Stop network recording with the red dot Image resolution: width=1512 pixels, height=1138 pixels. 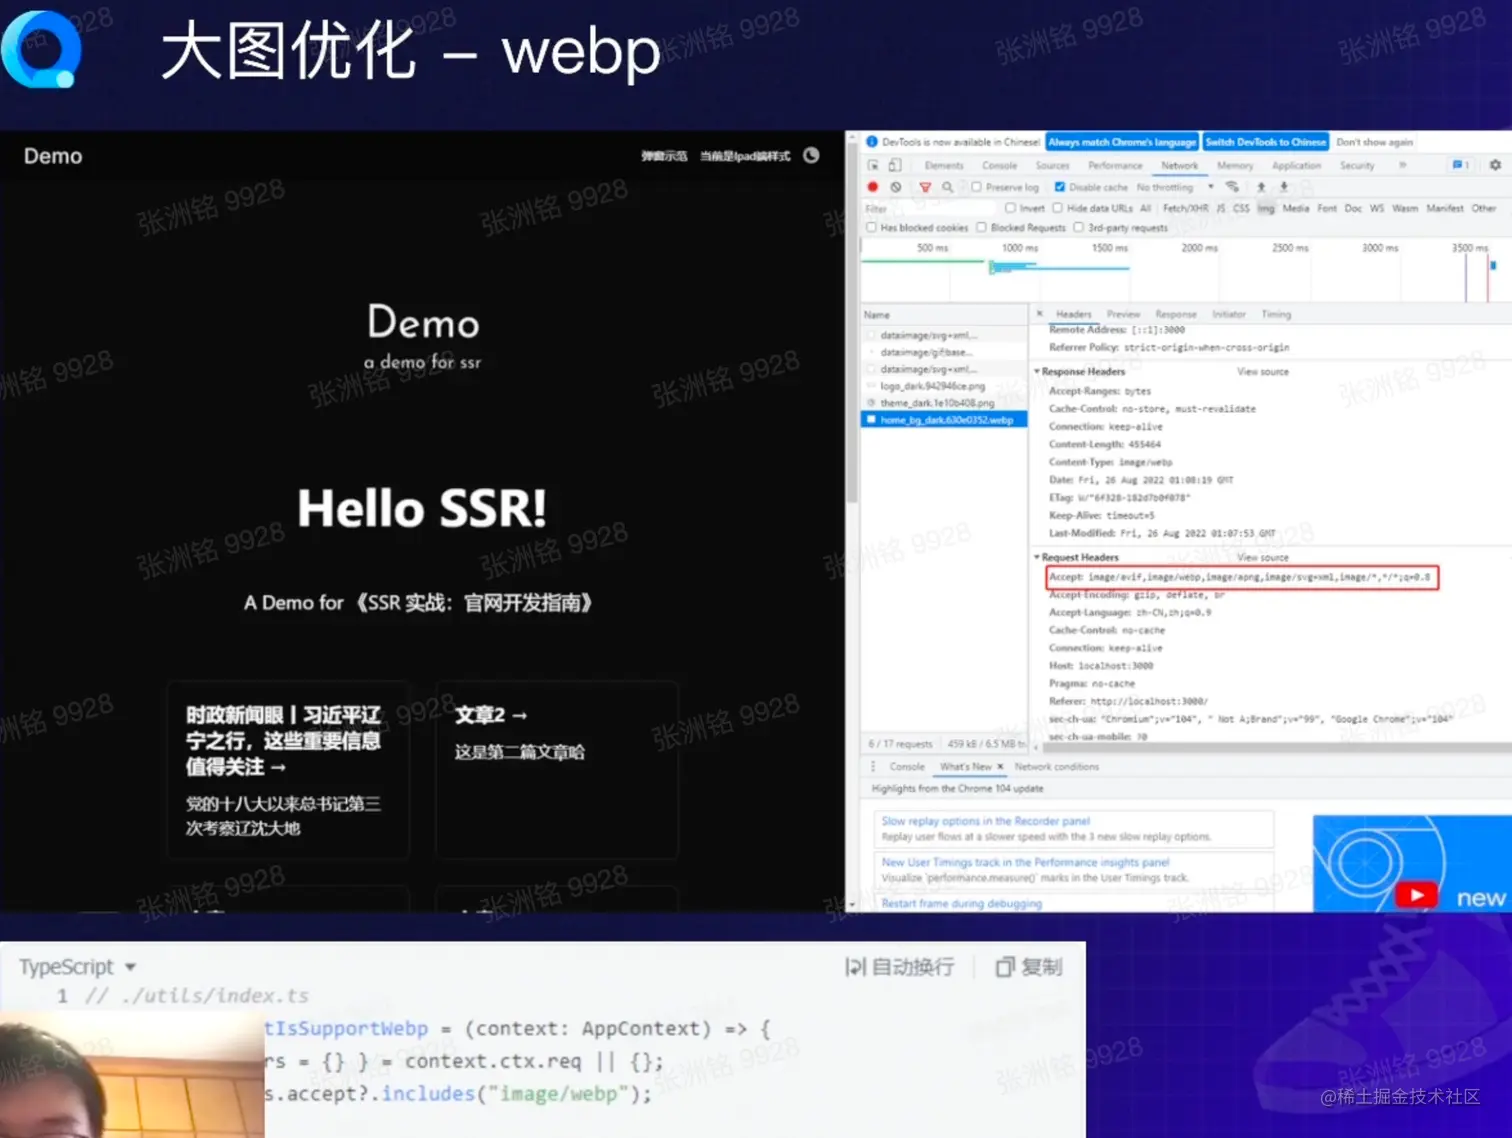click(873, 187)
